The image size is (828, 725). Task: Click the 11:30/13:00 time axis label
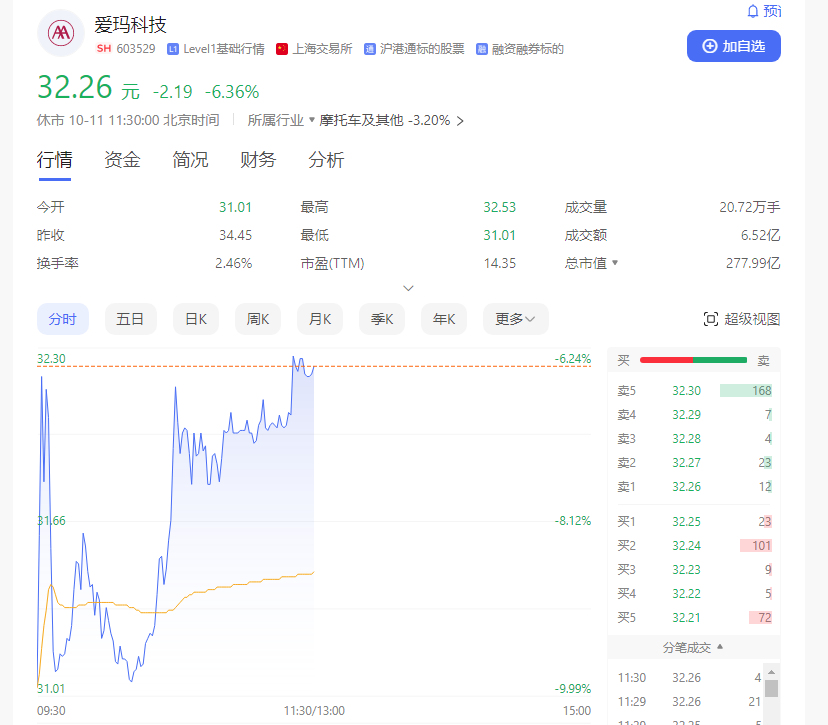click(314, 711)
